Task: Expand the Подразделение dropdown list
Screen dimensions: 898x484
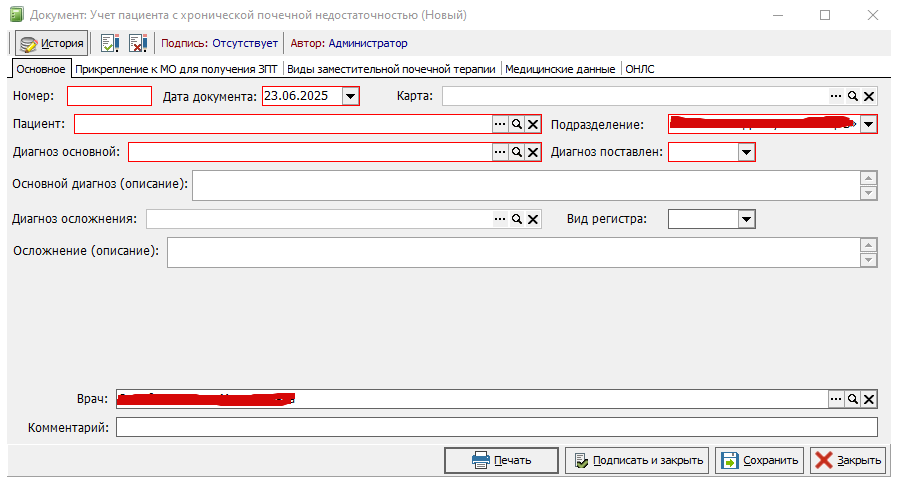Action: click(x=868, y=124)
